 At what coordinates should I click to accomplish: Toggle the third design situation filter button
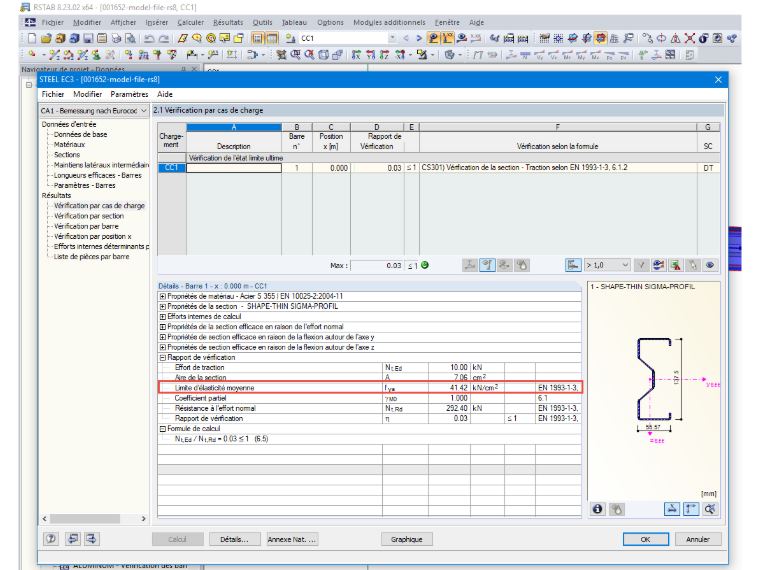point(504,265)
